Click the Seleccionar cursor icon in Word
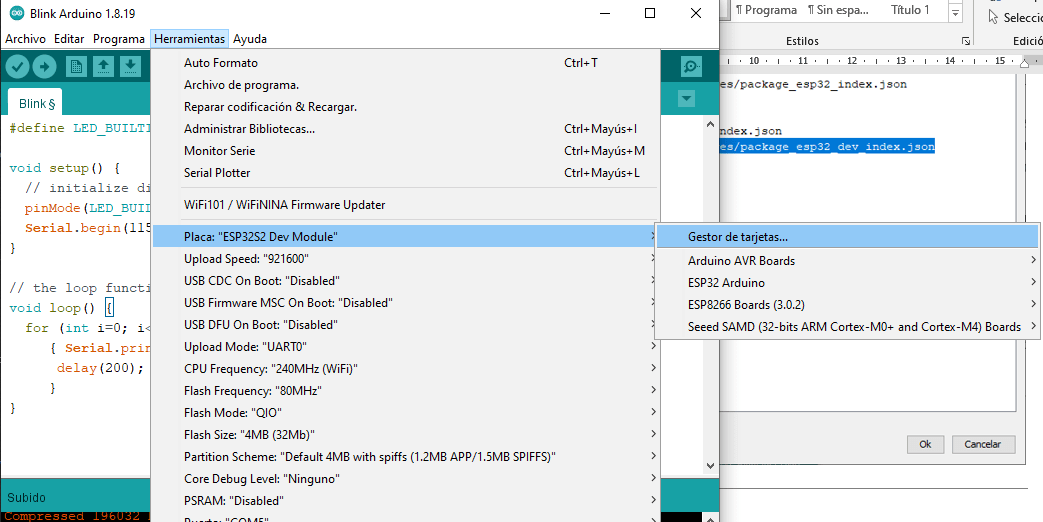This screenshot has width=1043, height=522. (x=994, y=16)
